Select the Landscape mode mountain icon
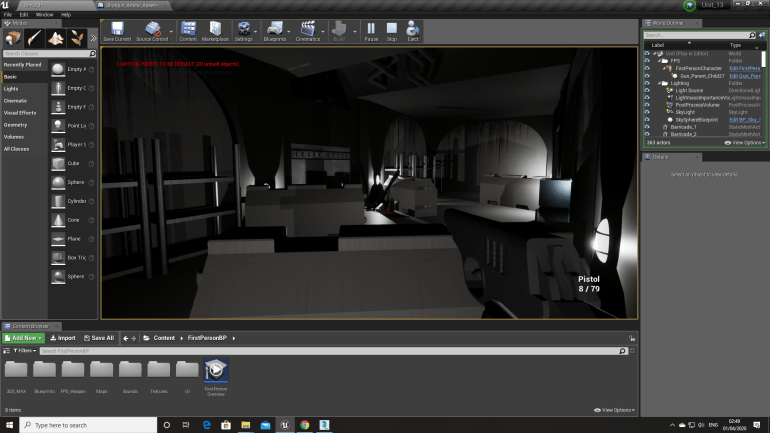Image resolution: width=770 pixels, height=433 pixels. [x=55, y=38]
